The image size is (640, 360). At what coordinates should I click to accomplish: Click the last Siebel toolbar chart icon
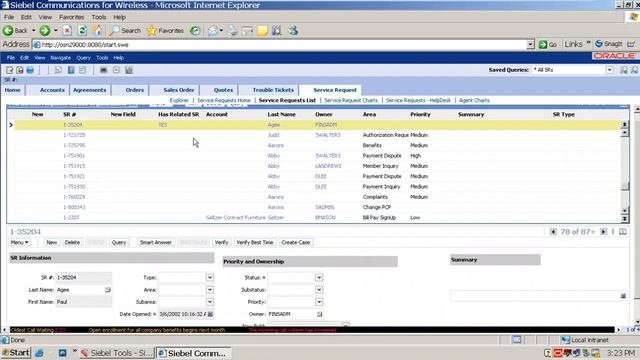click(x=129, y=70)
